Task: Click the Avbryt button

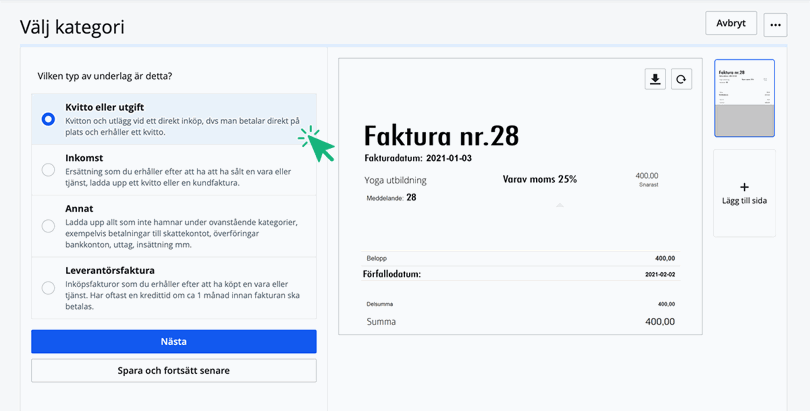Action: [x=731, y=23]
